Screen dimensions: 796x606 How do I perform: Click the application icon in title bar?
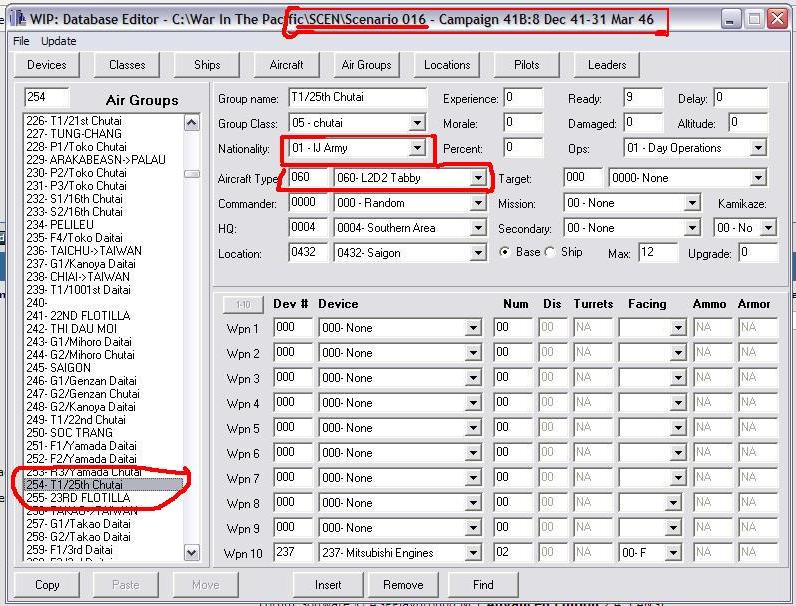tap(18, 19)
